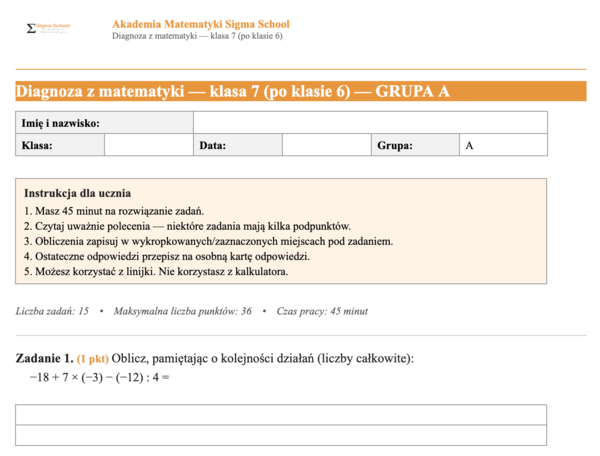Click the 'Grupa:' label cell
The width and height of the screenshot is (600, 456).
pyautogui.click(x=415, y=145)
